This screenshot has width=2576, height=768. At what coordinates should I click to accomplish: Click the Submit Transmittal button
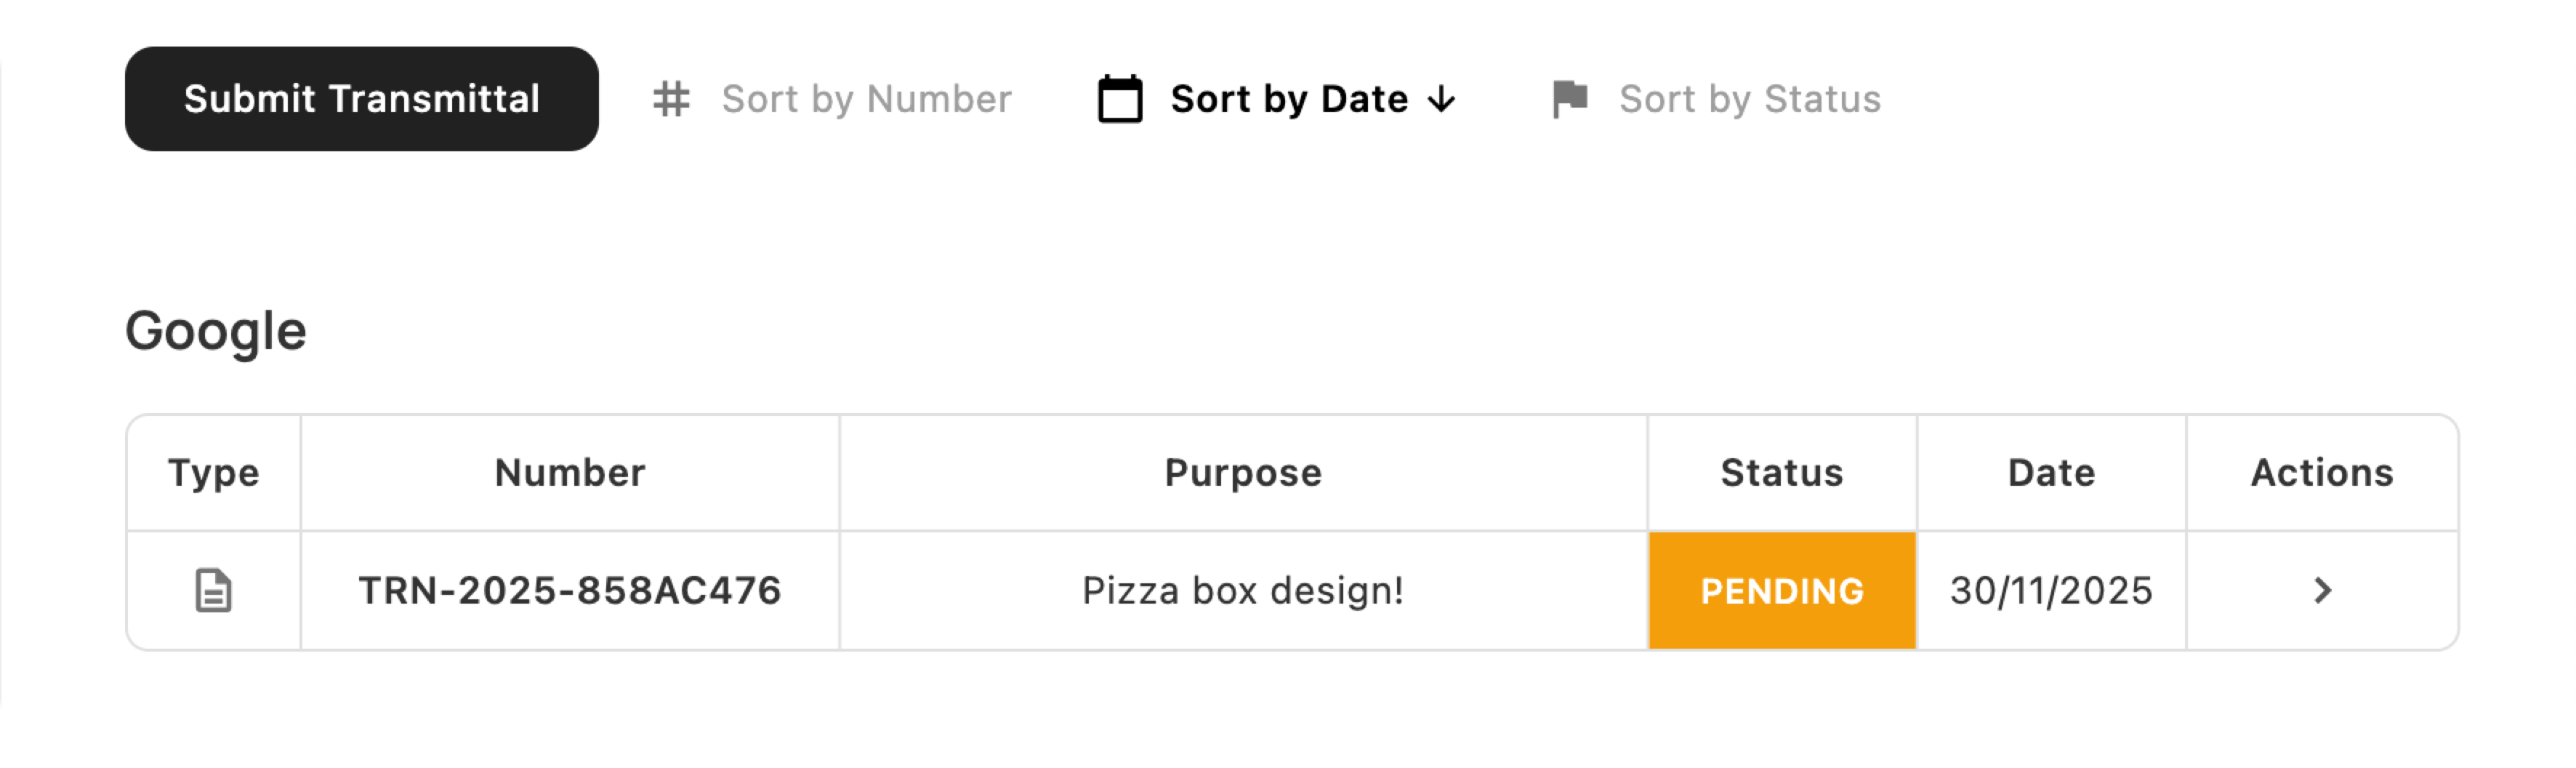coord(361,99)
